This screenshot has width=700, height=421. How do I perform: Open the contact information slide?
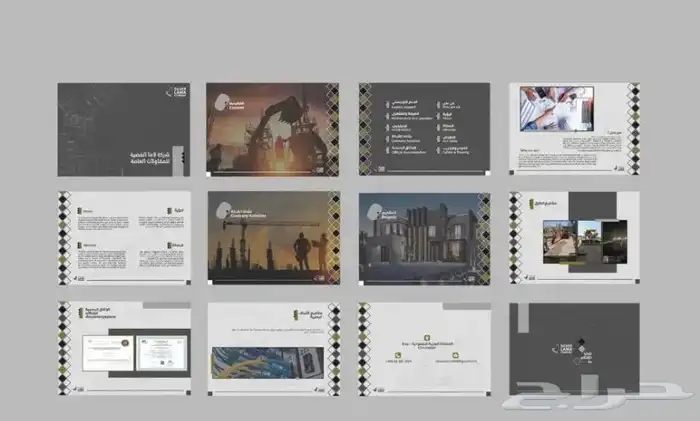(425, 350)
